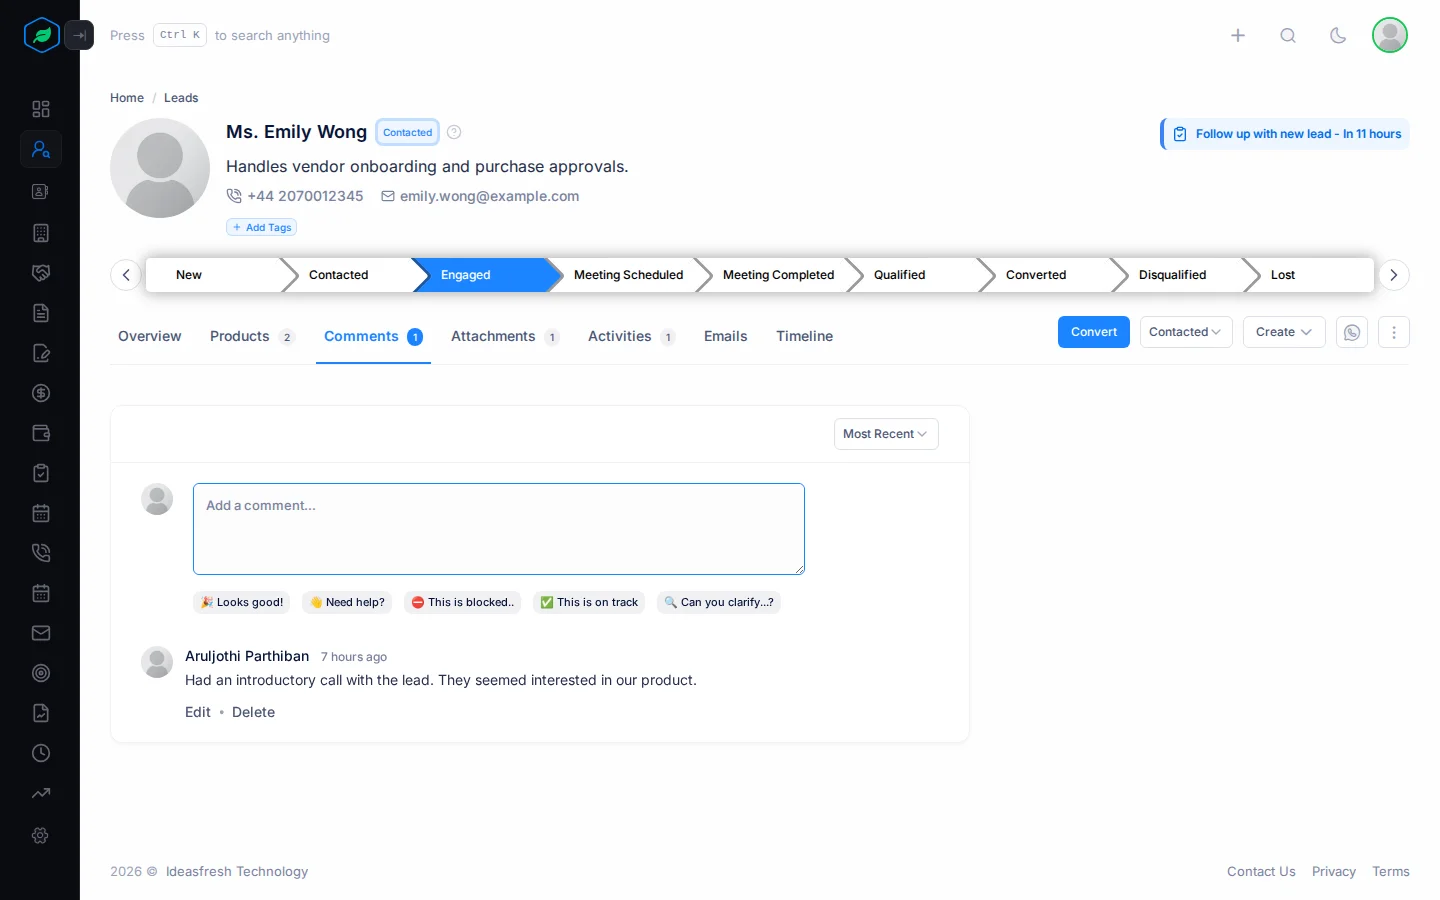Click the Add a comment text box
The width and height of the screenshot is (1440, 900).
(x=499, y=529)
